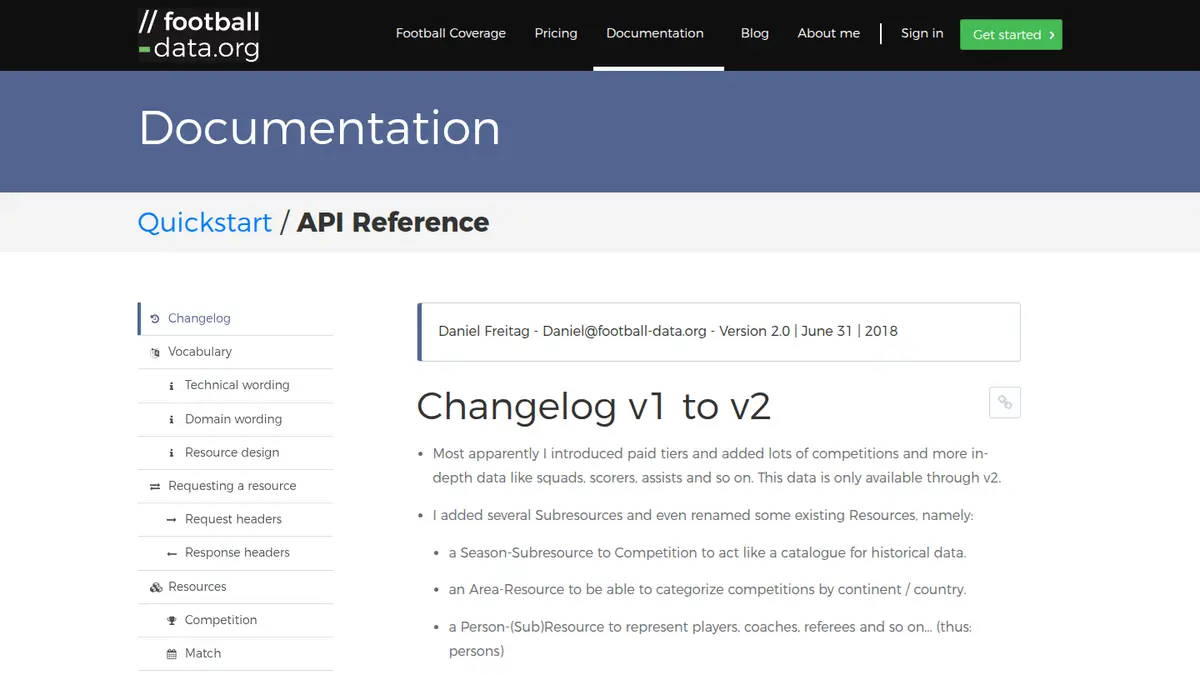Click the bullet 'I added several Subresources'
Viewport: 1200px width, 675px height.
pyautogui.click(x=703, y=516)
